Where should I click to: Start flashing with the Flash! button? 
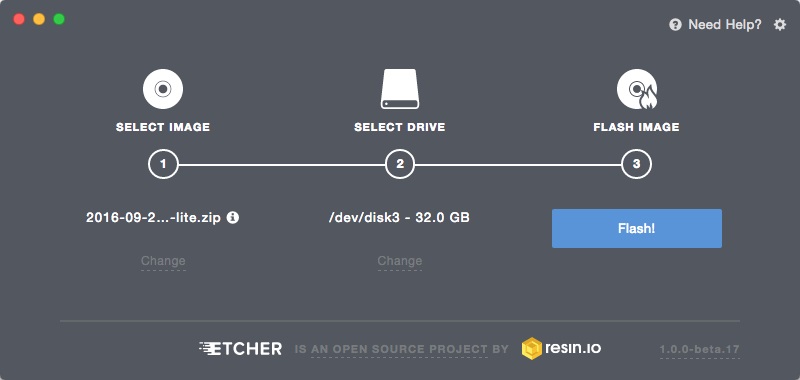pyautogui.click(x=637, y=229)
